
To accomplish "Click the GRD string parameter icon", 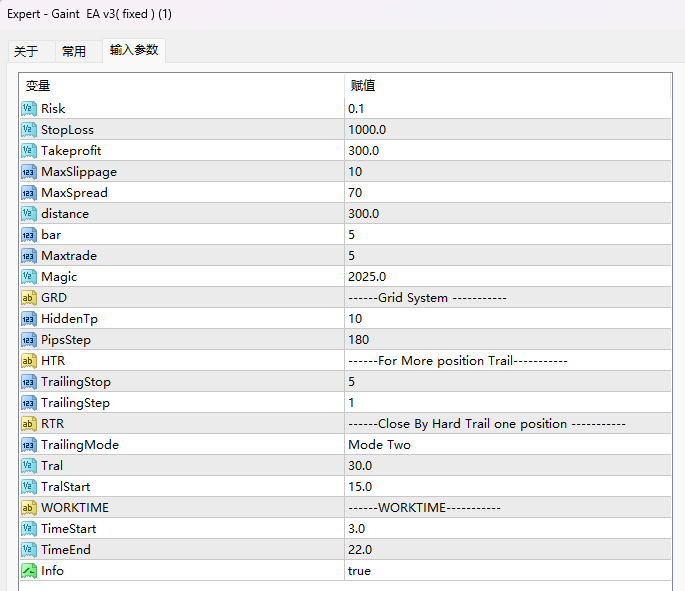I will point(29,297).
